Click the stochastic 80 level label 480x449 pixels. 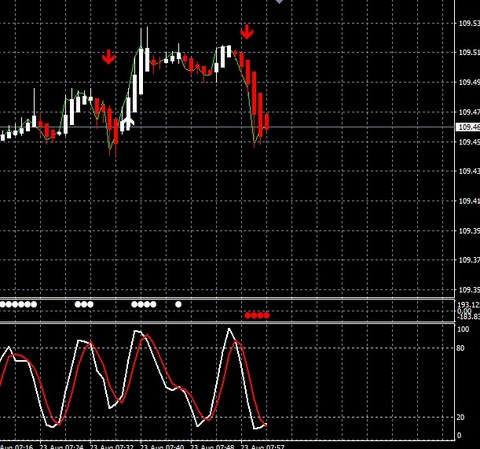coord(460,348)
